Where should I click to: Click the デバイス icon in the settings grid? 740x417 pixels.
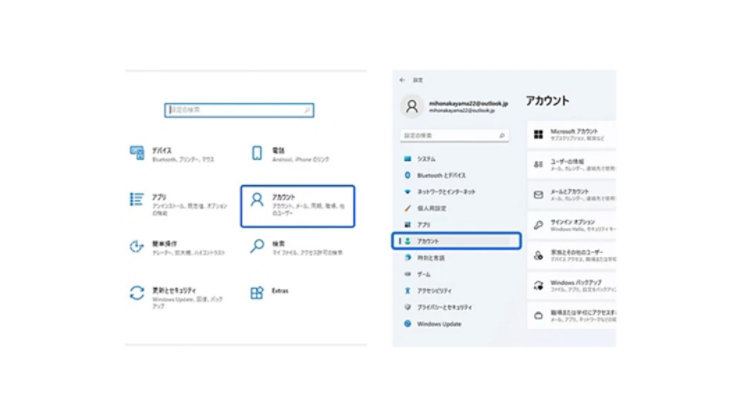pyautogui.click(x=138, y=153)
